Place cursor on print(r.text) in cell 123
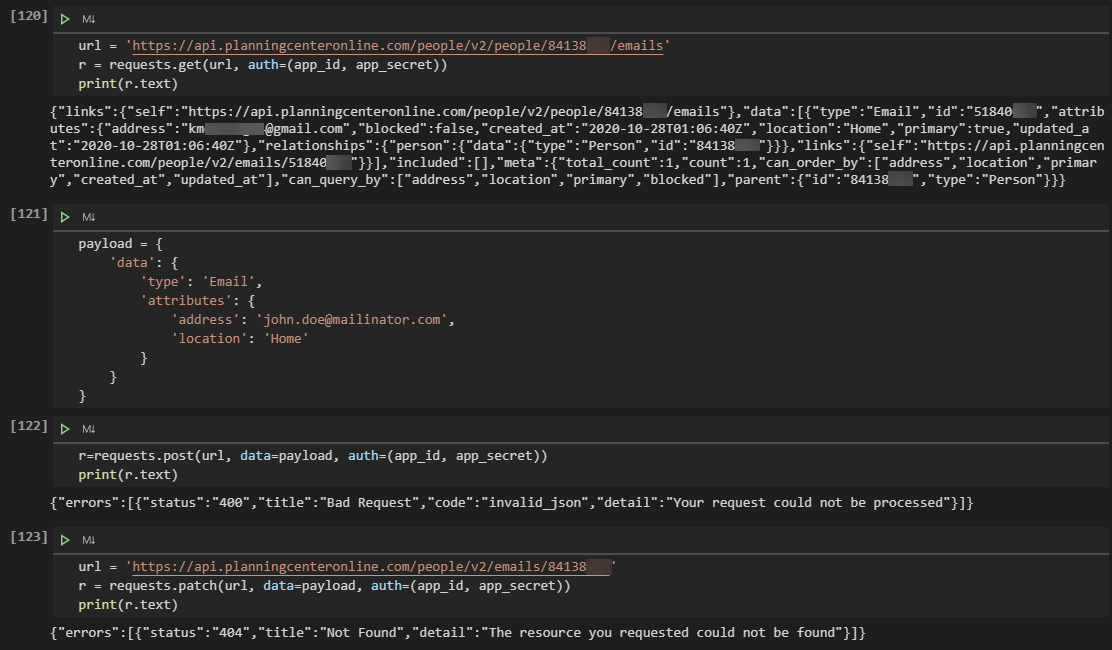 pyautogui.click(x=128, y=605)
